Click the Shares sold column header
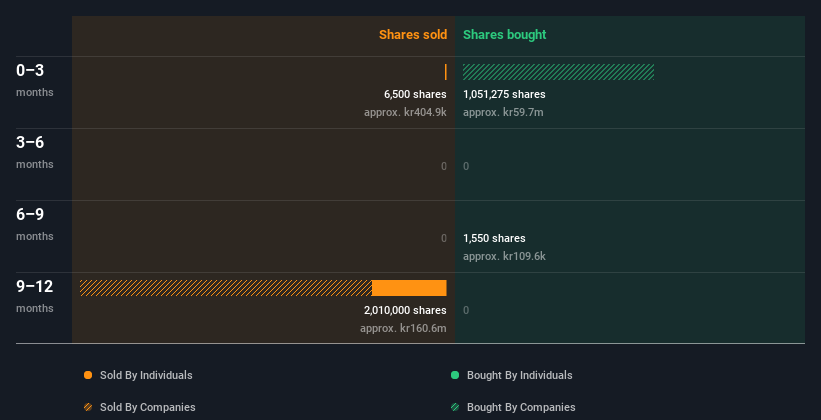 pos(413,35)
